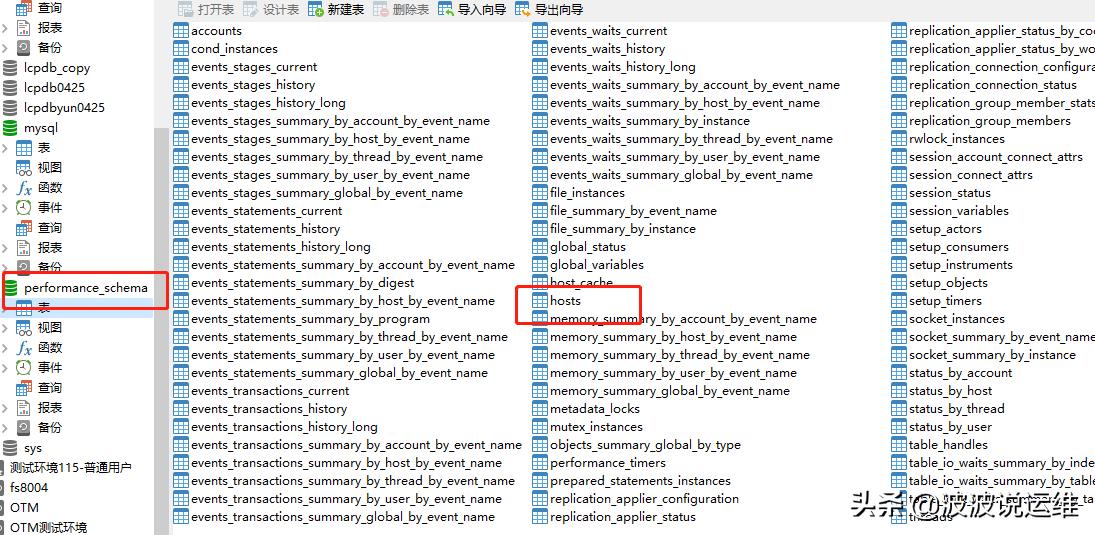Expand the 函数 node under performance_schema
The width and height of the screenshot is (1095, 535).
tap(5, 348)
